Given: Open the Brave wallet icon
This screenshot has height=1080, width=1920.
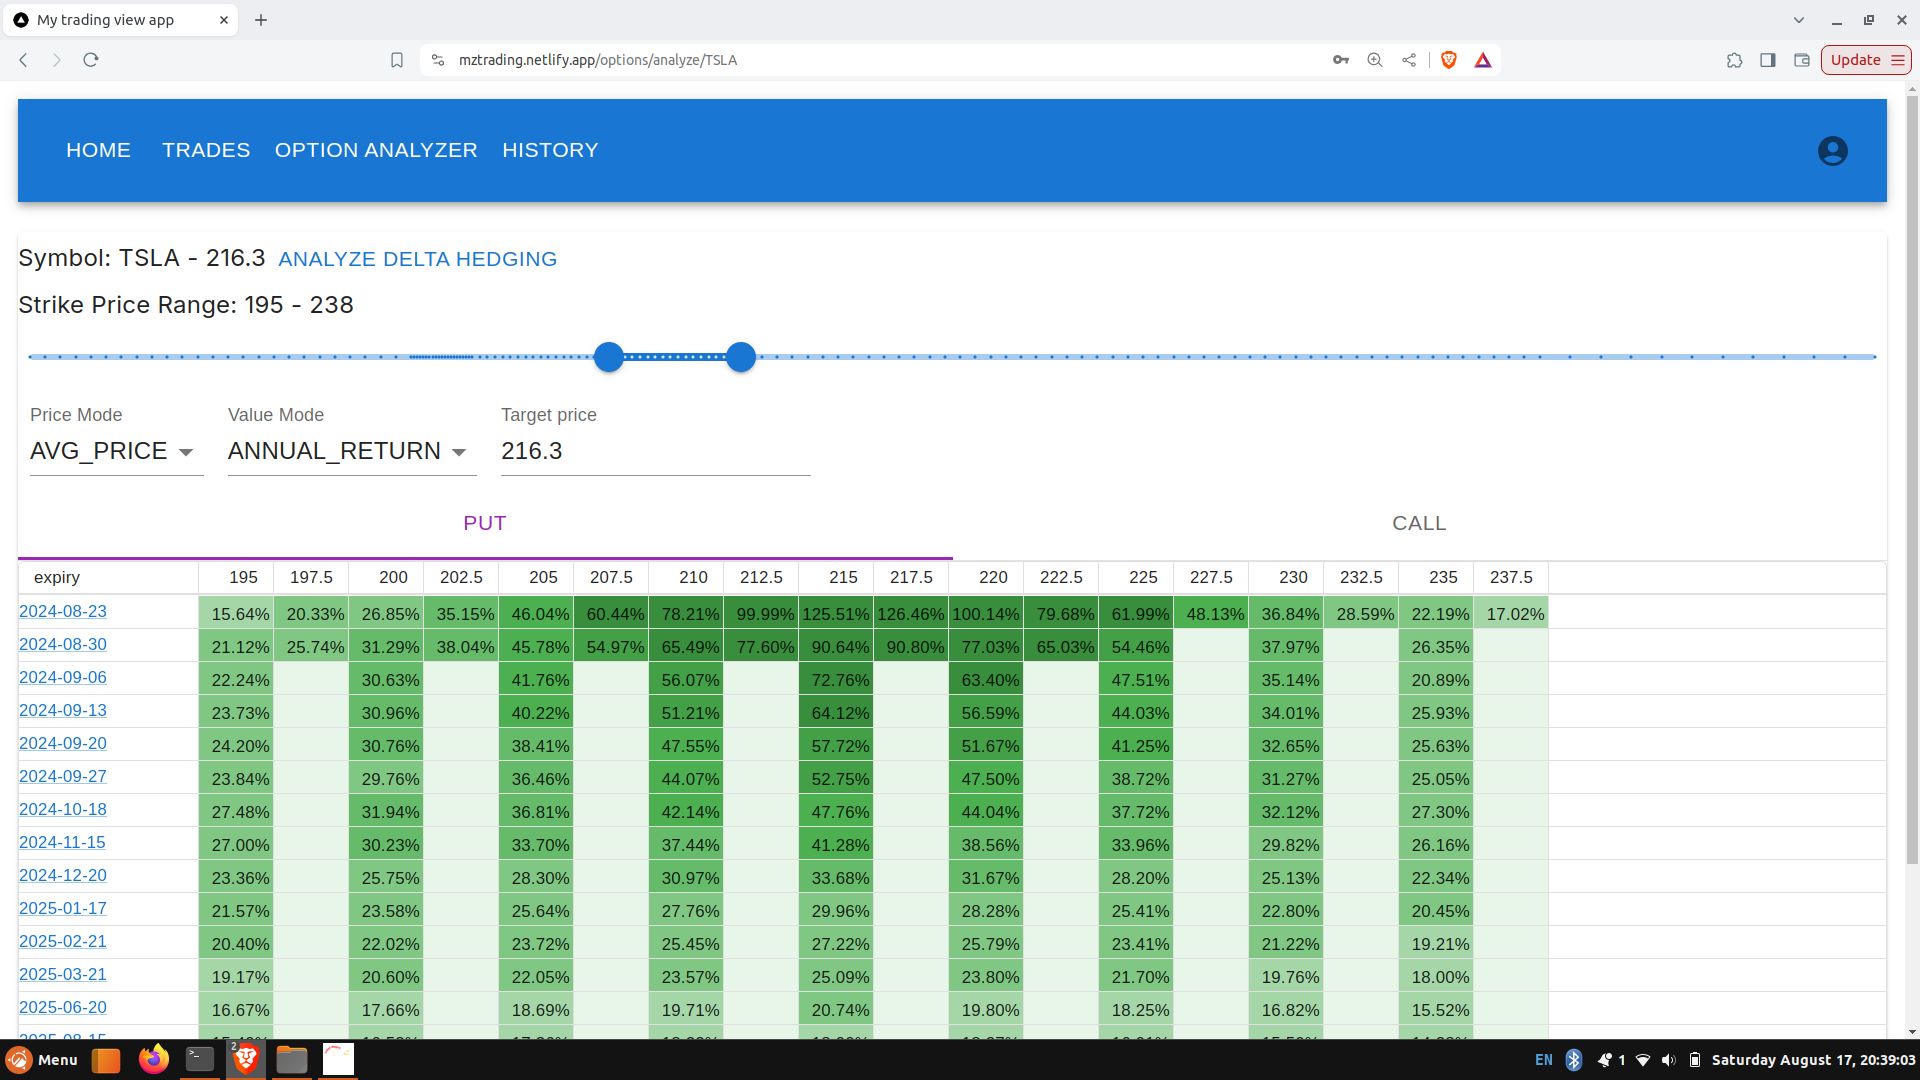Looking at the screenshot, I should (x=1802, y=60).
